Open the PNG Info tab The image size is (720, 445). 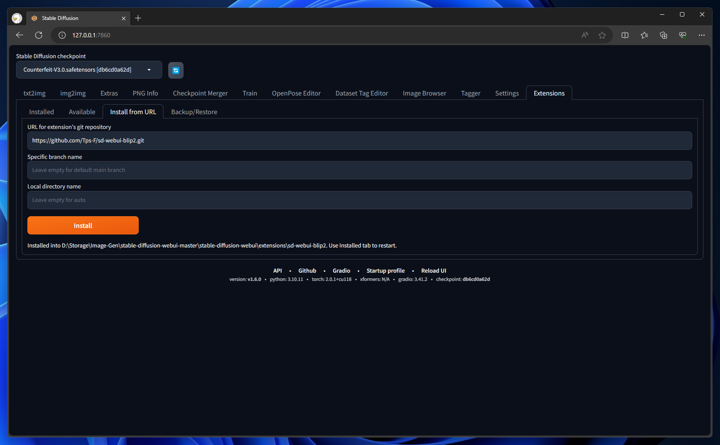(x=145, y=93)
